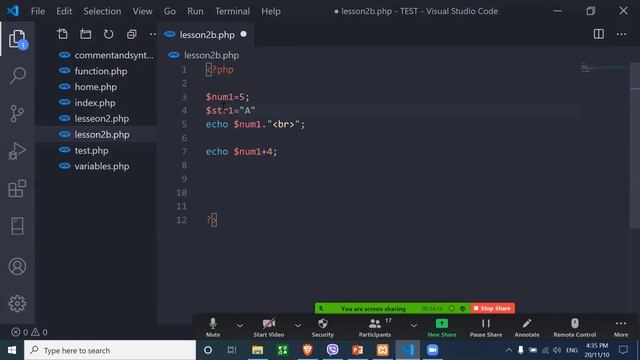Open XAMPP from taskbar
This screenshot has height=360, width=640.
pyautogui.click(x=382, y=350)
